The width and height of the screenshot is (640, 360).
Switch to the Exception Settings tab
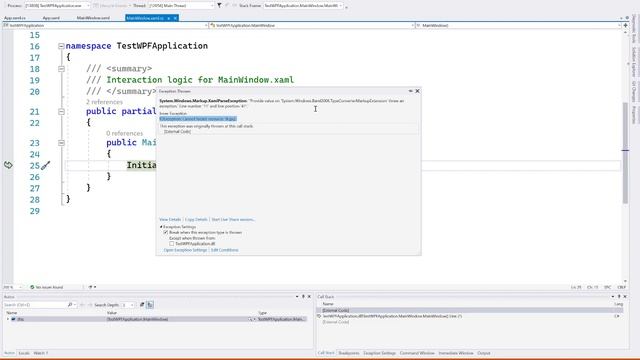pos(380,353)
